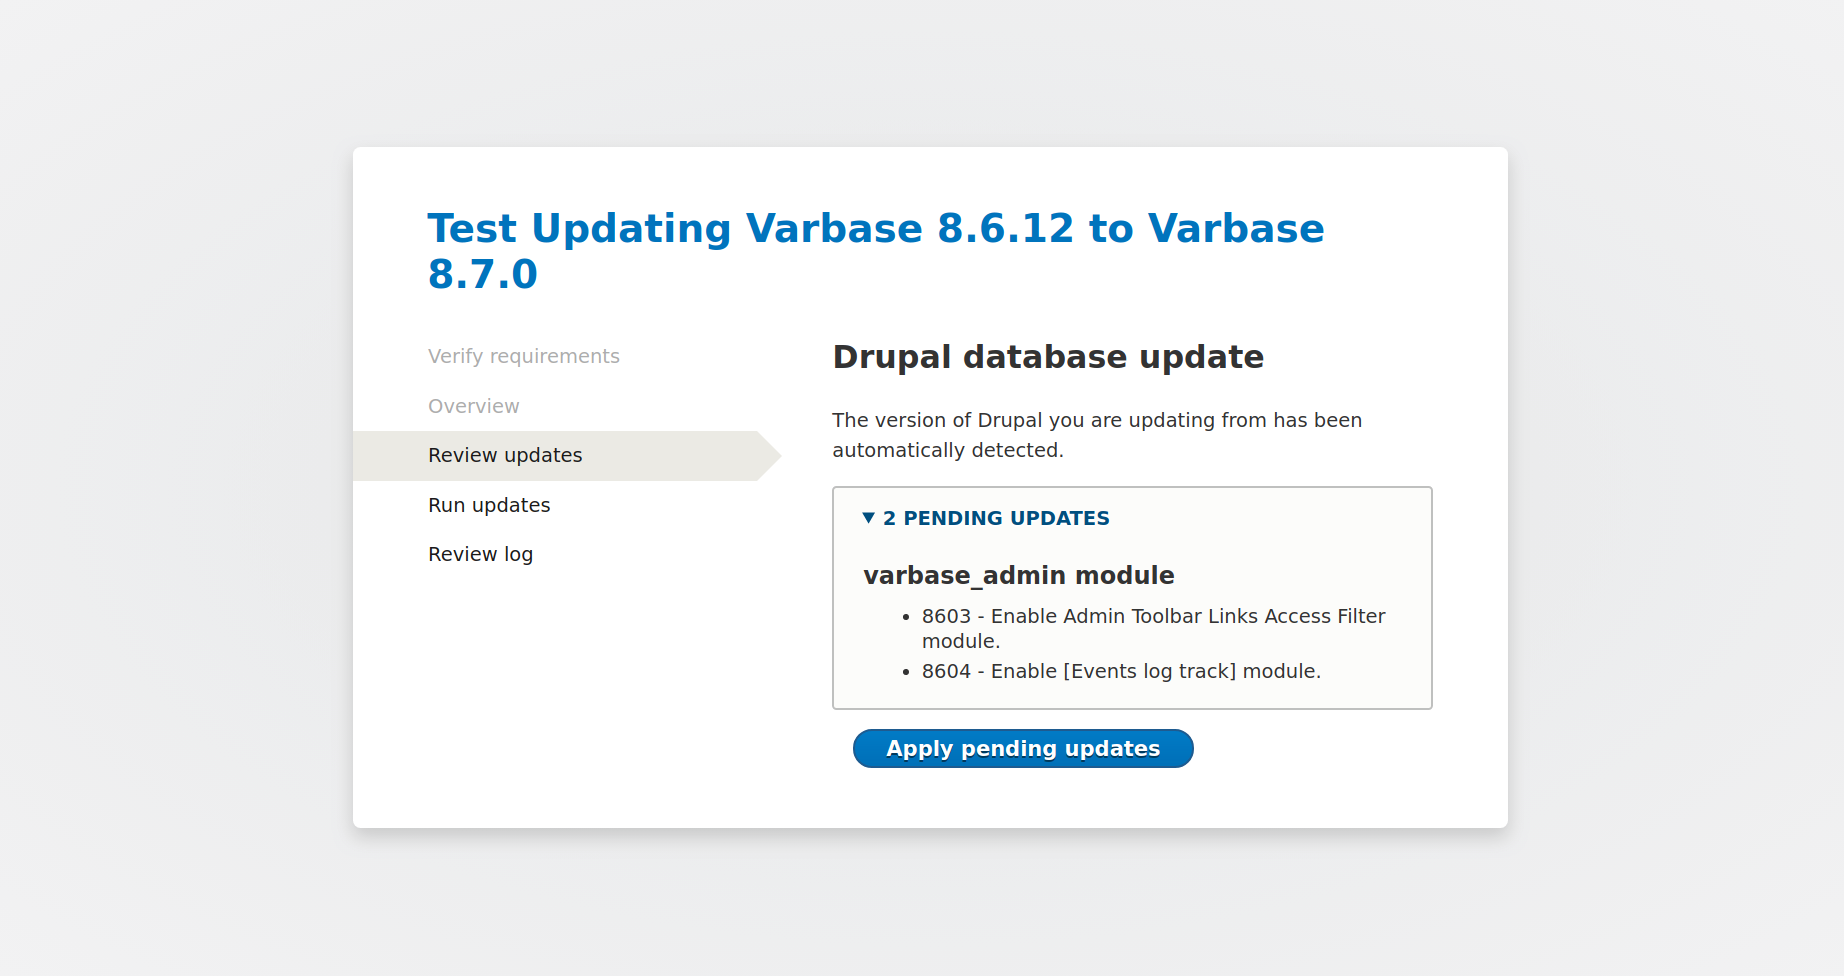Screen dimensions: 1844x976
Task: Click the active Review updates arrow marker
Action: click(x=770, y=455)
